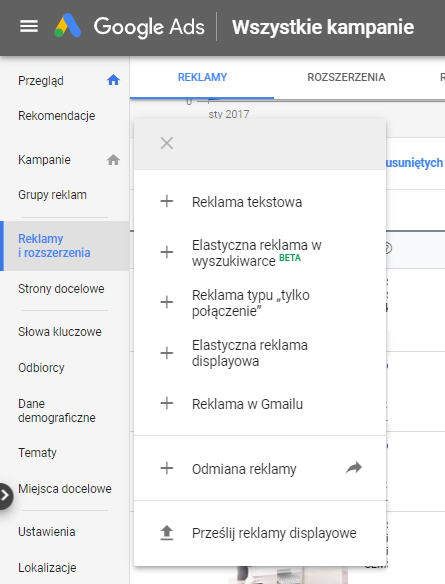Go to Słowa kluczowe in the sidebar
The width and height of the screenshot is (445, 584).
60,331
